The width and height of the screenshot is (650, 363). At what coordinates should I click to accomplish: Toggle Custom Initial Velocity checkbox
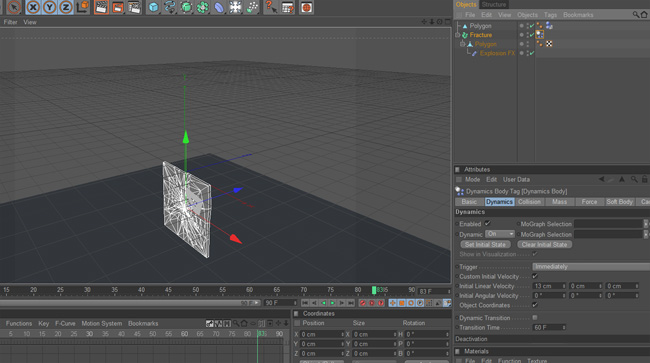[x=535, y=276]
